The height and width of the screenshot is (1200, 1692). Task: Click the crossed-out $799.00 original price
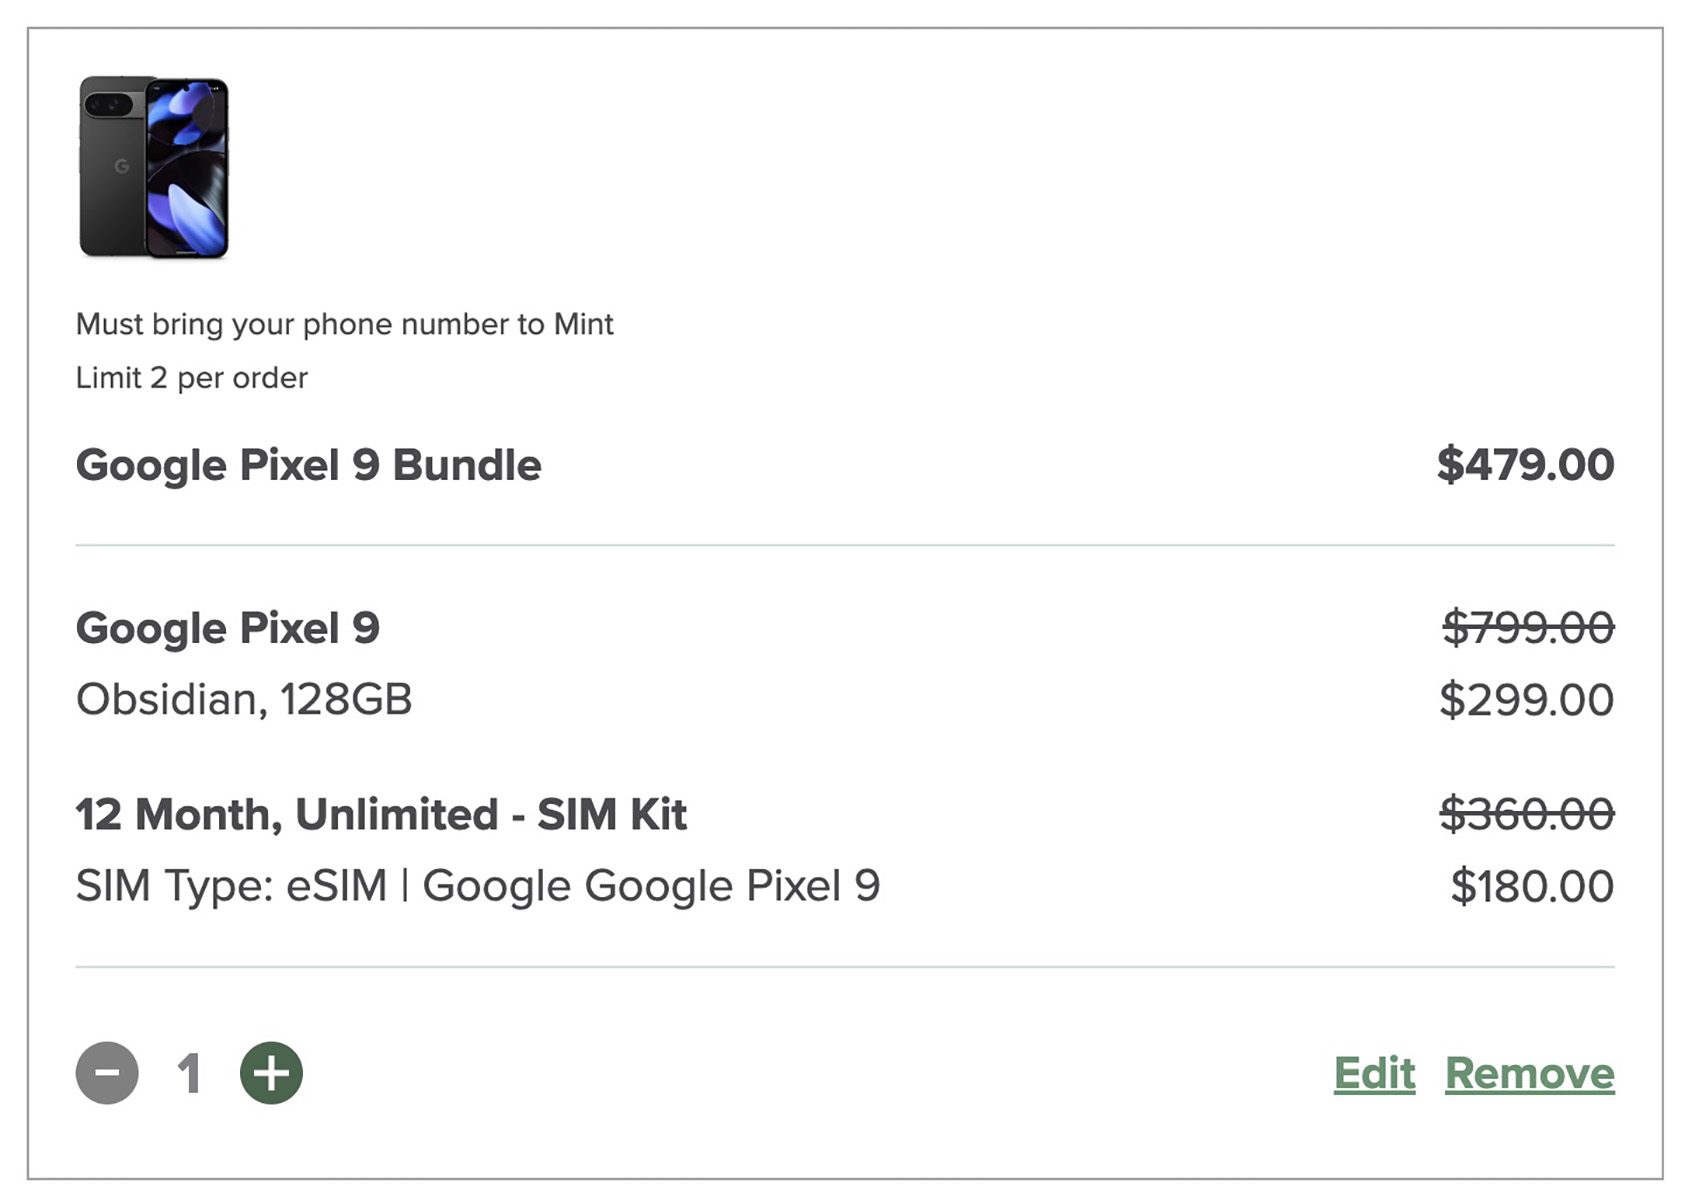[x=1527, y=628]
